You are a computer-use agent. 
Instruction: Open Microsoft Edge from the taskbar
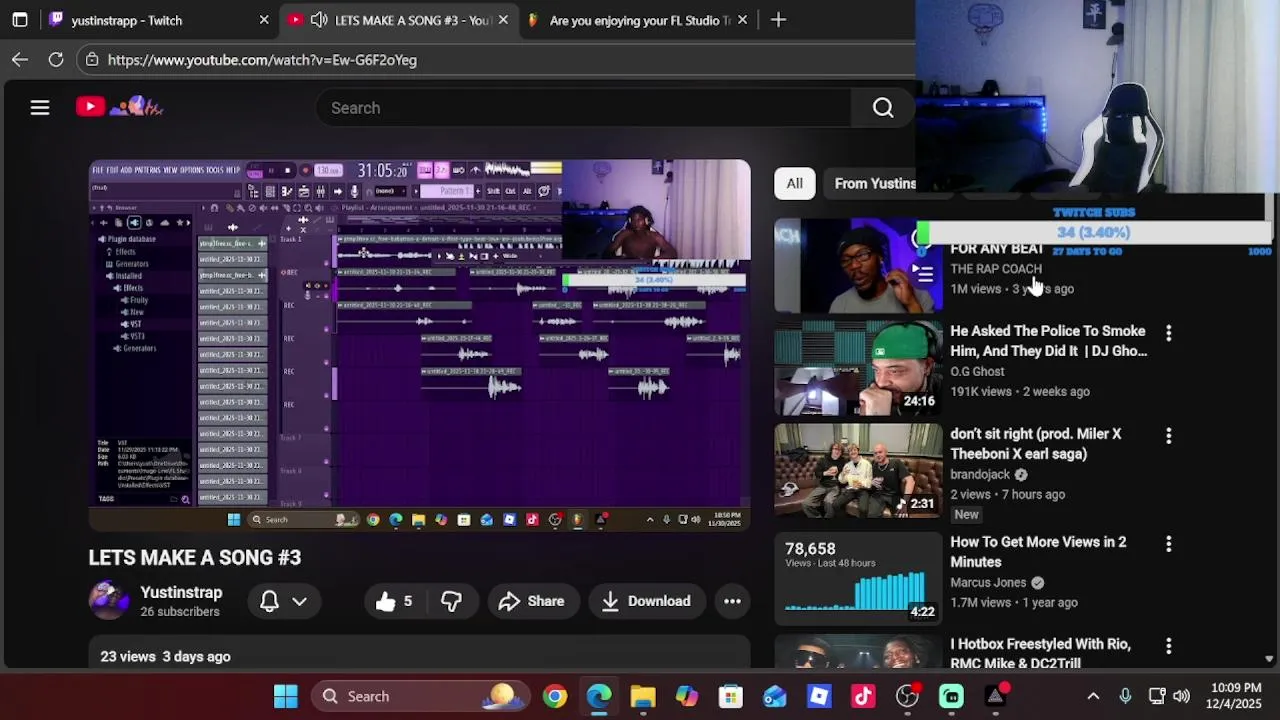tap(599, 696)
